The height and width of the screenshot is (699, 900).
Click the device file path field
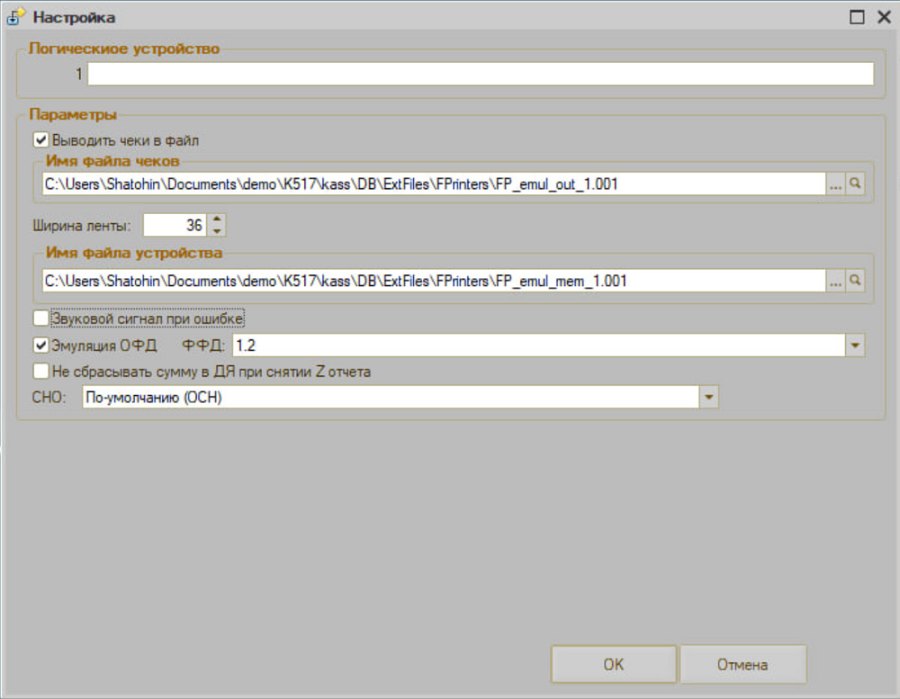434,281
